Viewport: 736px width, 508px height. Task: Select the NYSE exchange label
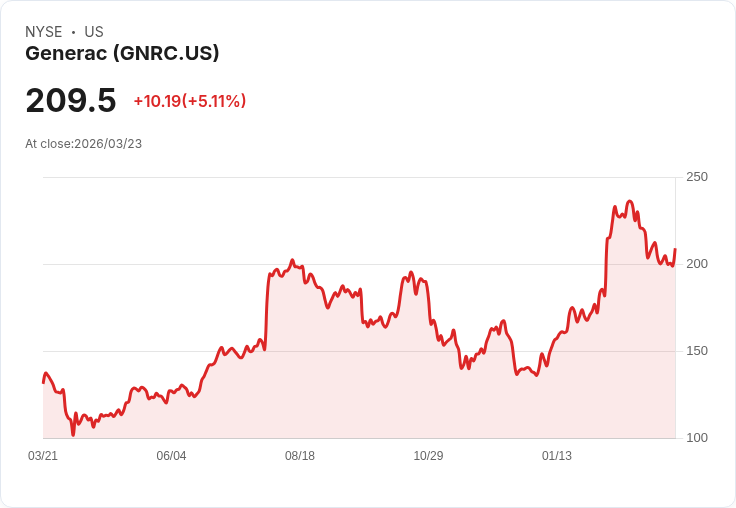pyautogui.click(x=44, y=32)
